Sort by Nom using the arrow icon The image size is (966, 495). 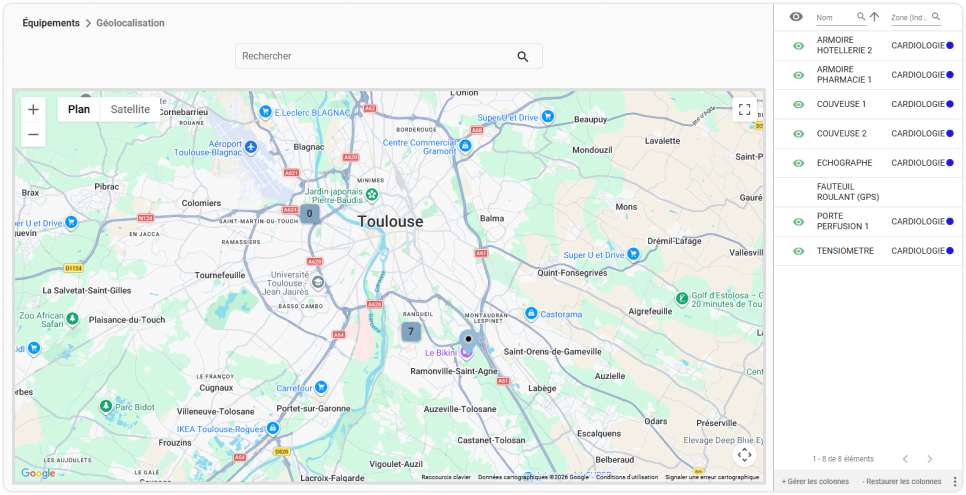tap(874, 17)
